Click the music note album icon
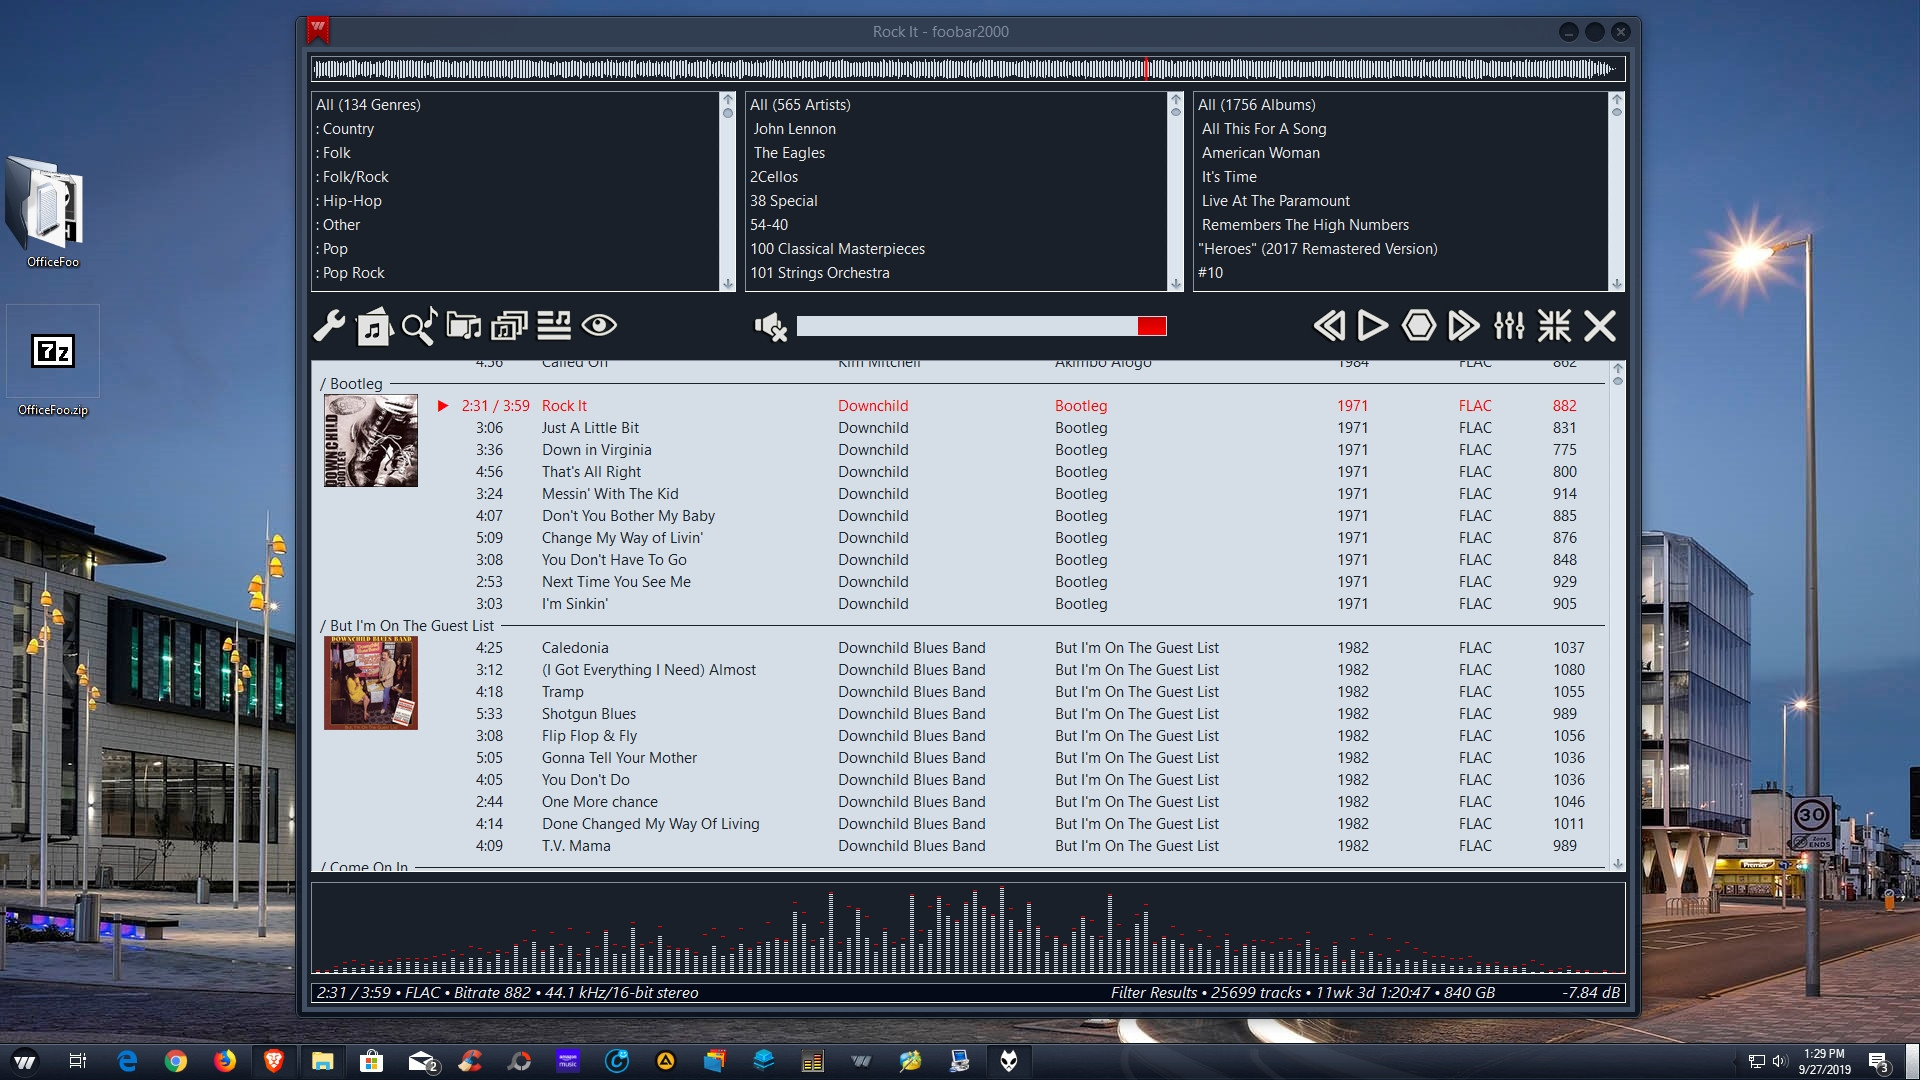Viewport: 1920px width, 1080px height. [373, 326]
